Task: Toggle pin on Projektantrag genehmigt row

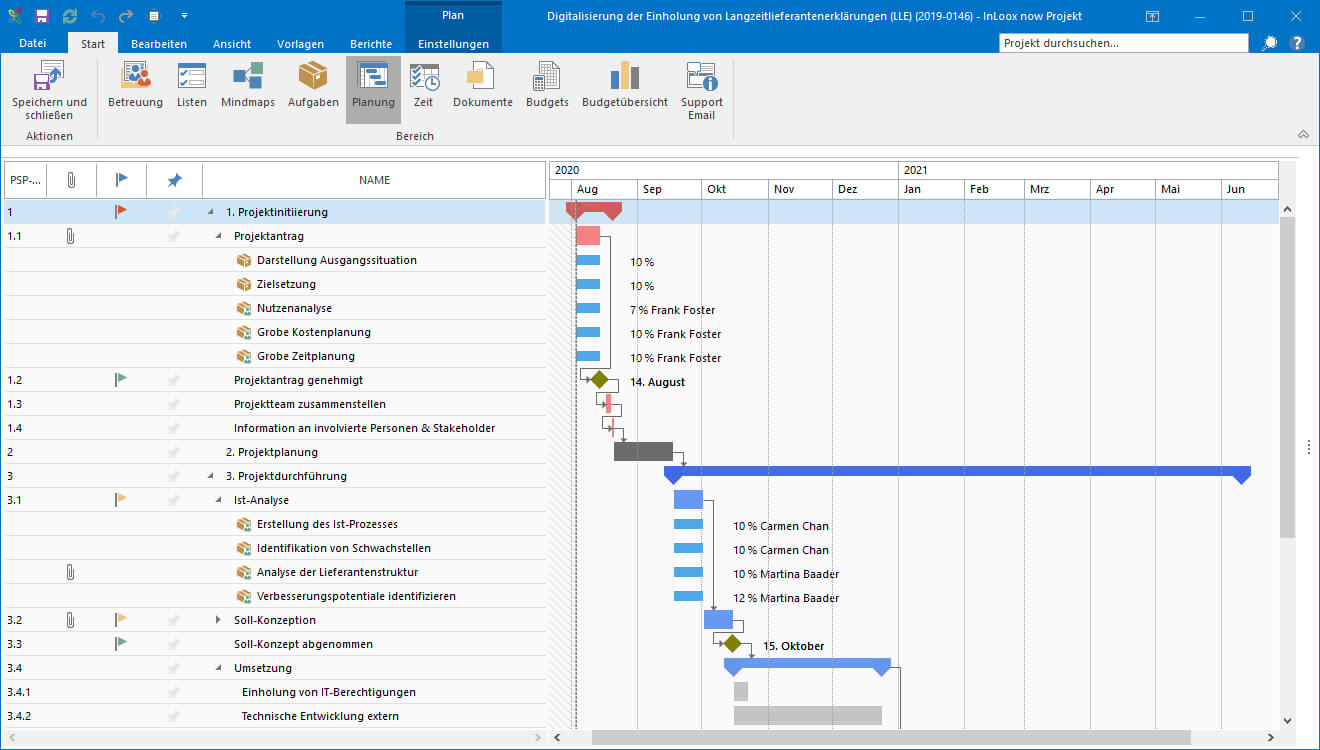Action: (174, 380)
